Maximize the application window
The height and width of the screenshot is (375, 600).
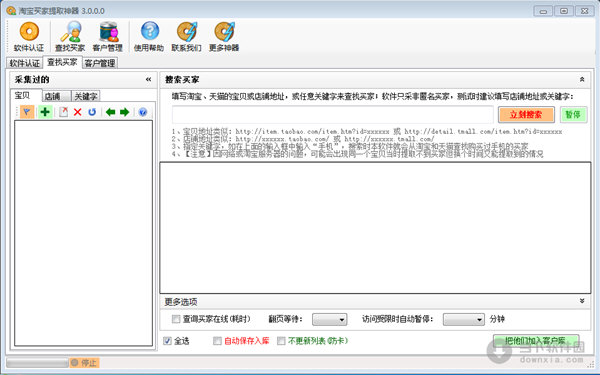pyautogui.click(x=564, y=11)
